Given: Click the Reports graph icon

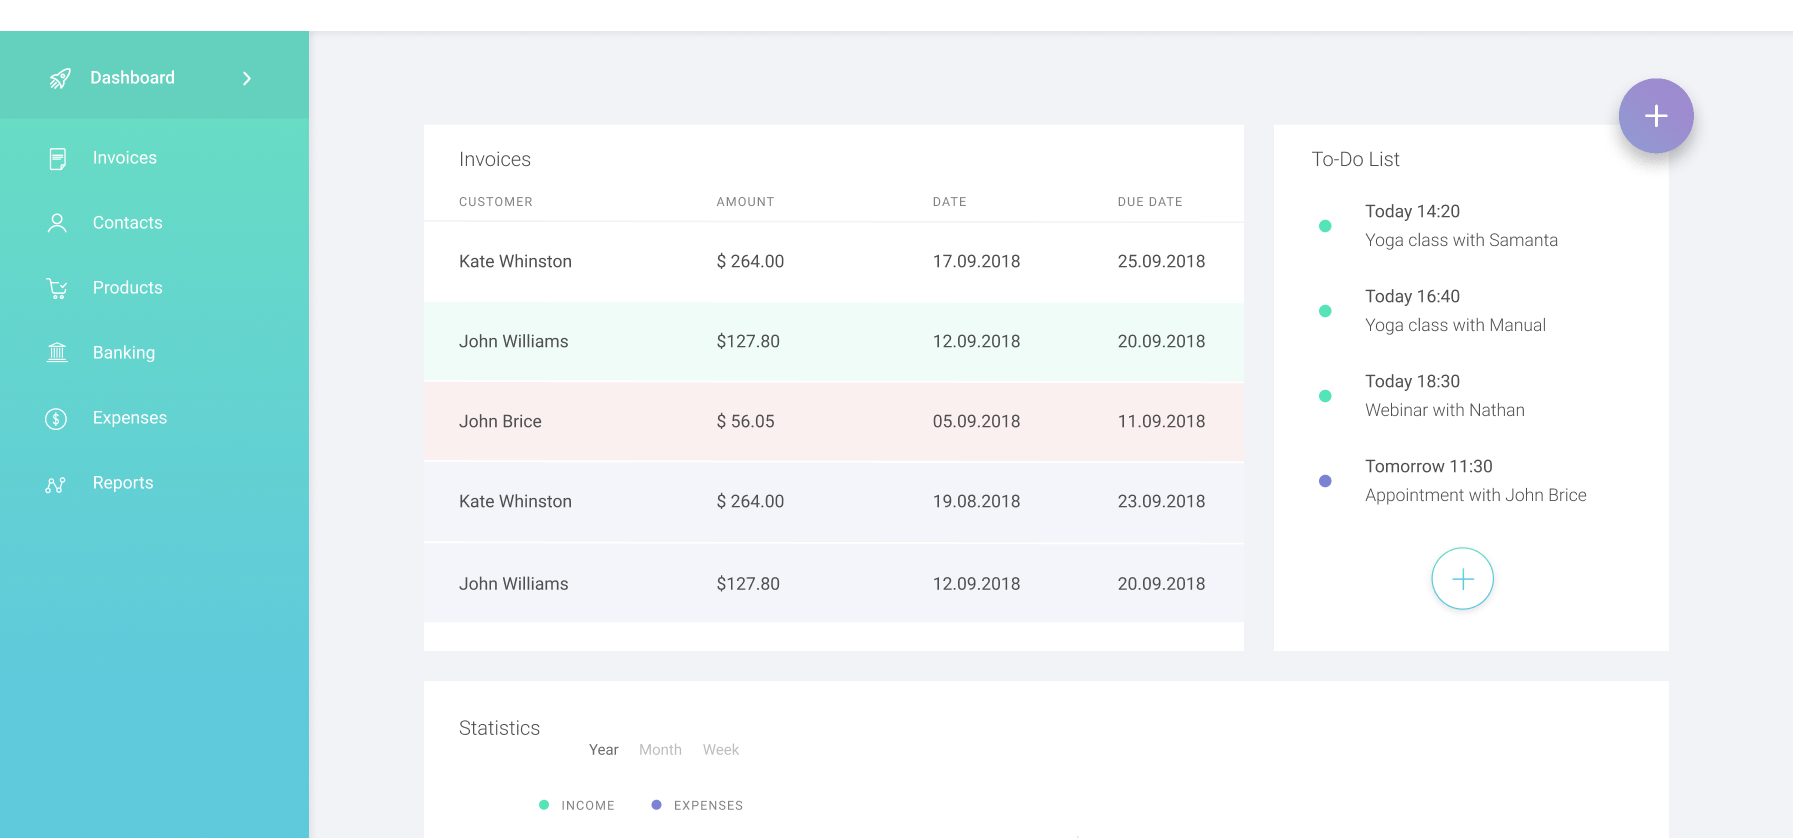Looking at the screenshot, I should coord(56,484).
